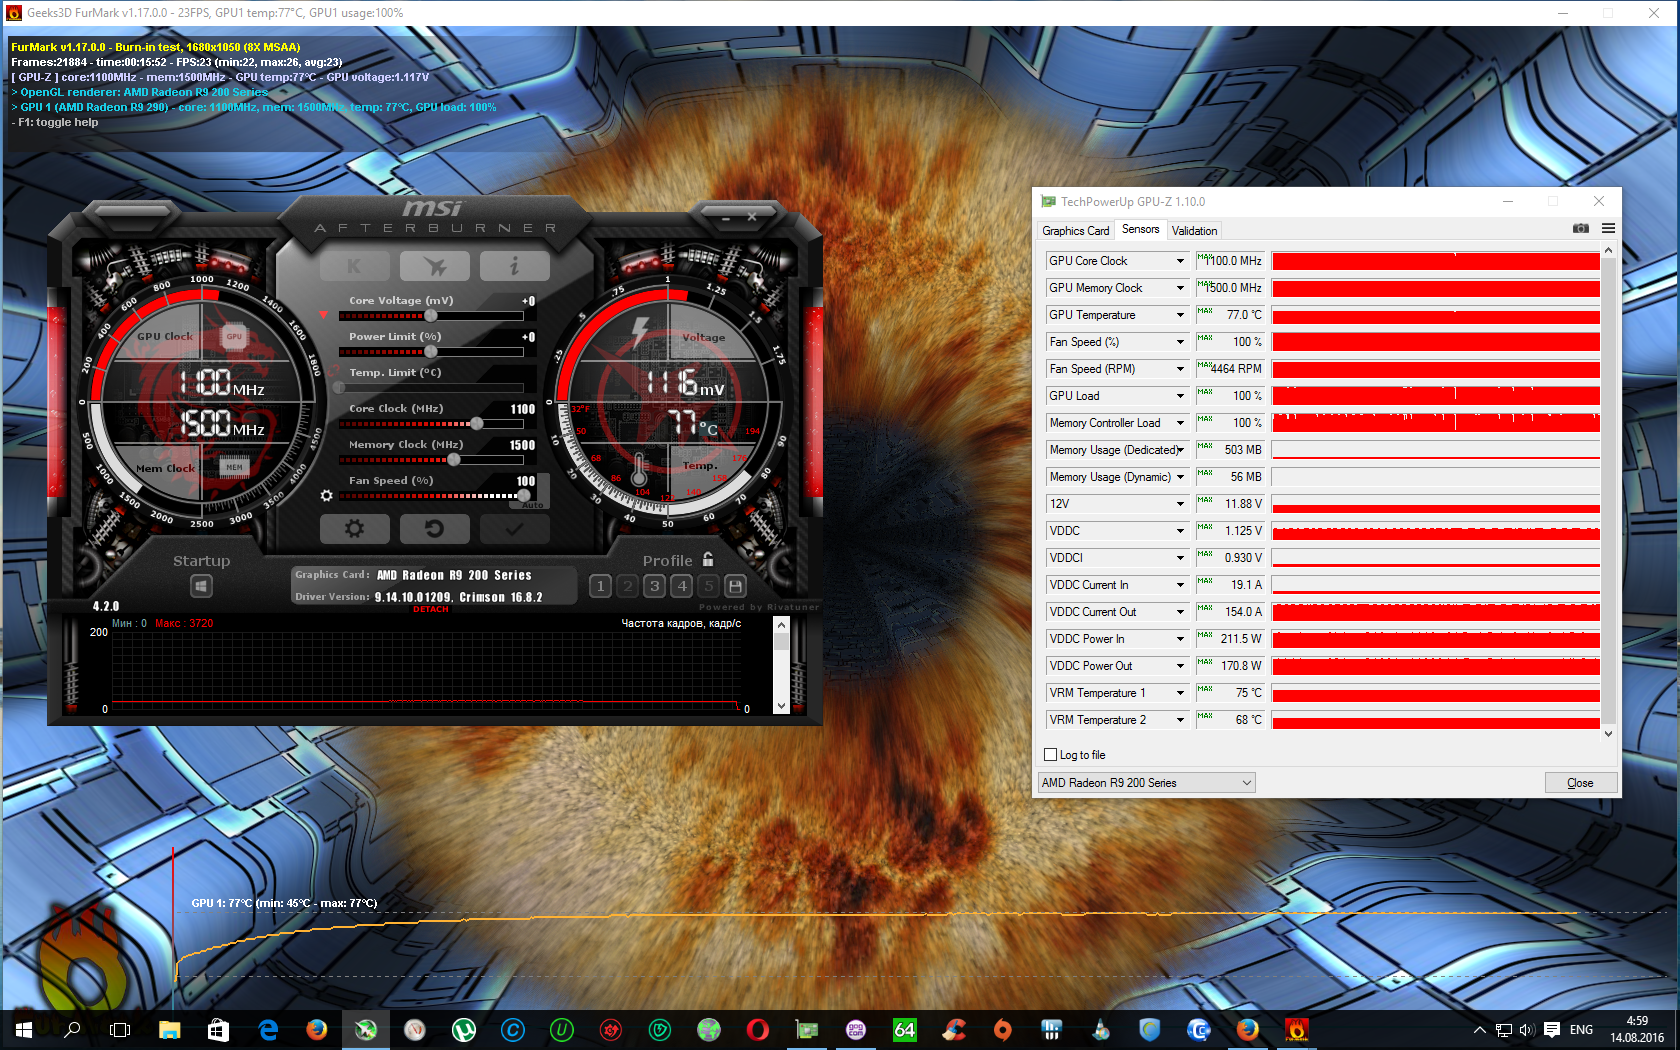
Task: Toggle Afterburner start with Windows
Action: [201, 586]
